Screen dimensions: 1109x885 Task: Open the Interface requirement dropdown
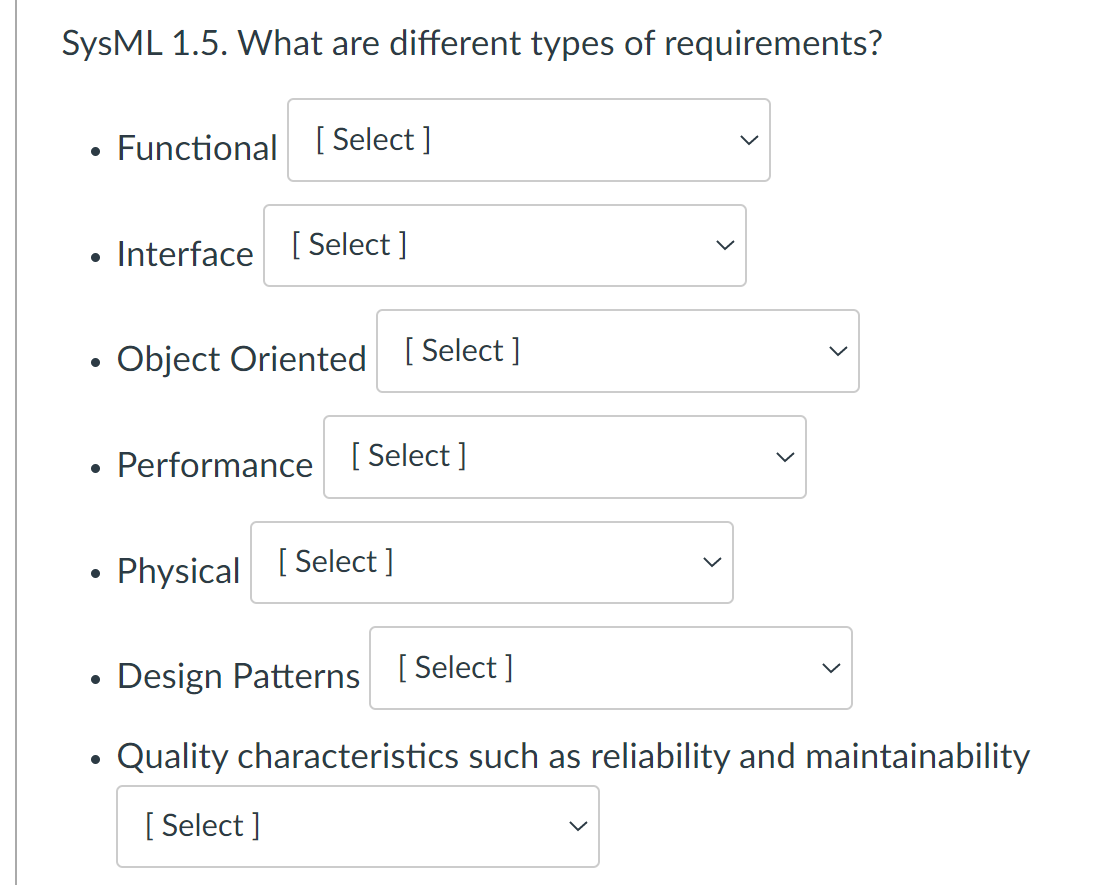pos(505,245)
